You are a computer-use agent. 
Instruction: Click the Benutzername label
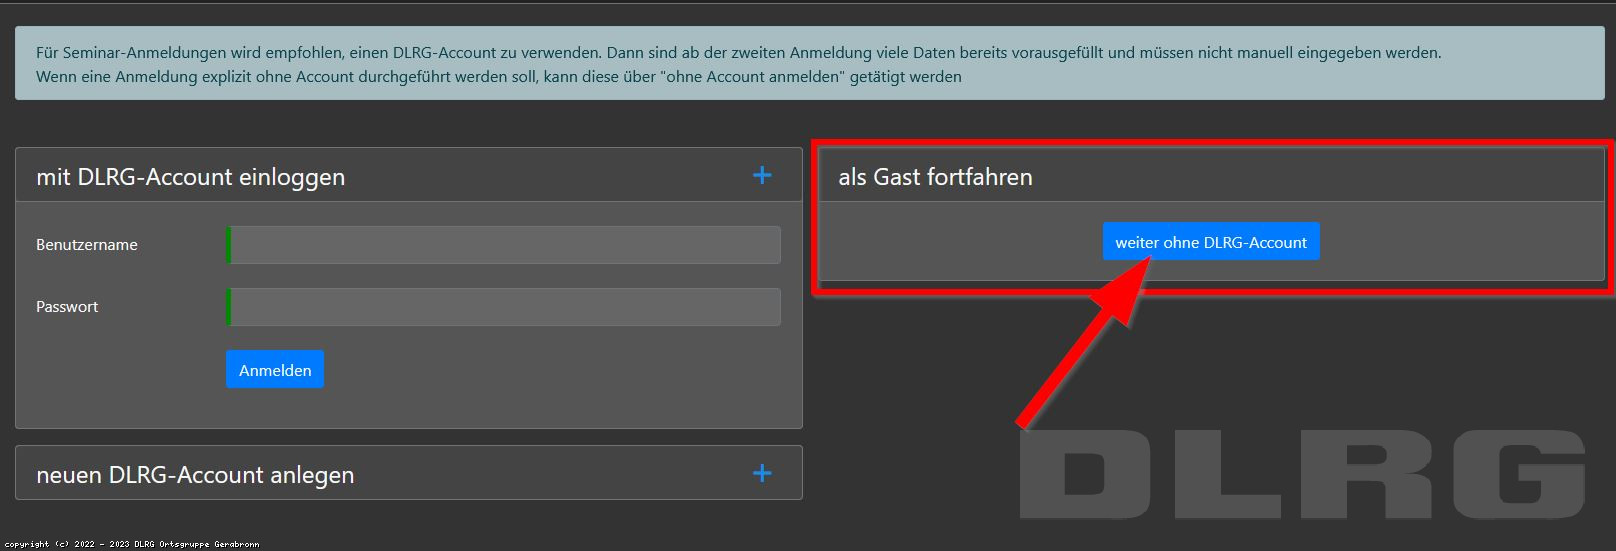pyautogui.click(x=87, y=245)
